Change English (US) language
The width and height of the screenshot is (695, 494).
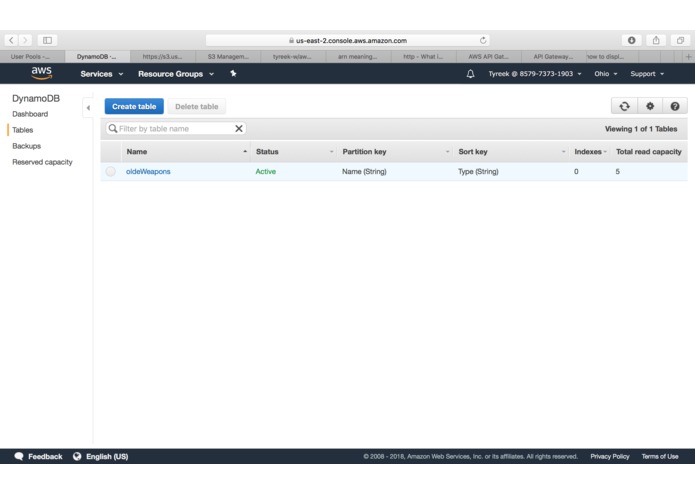tap(107, 456)
